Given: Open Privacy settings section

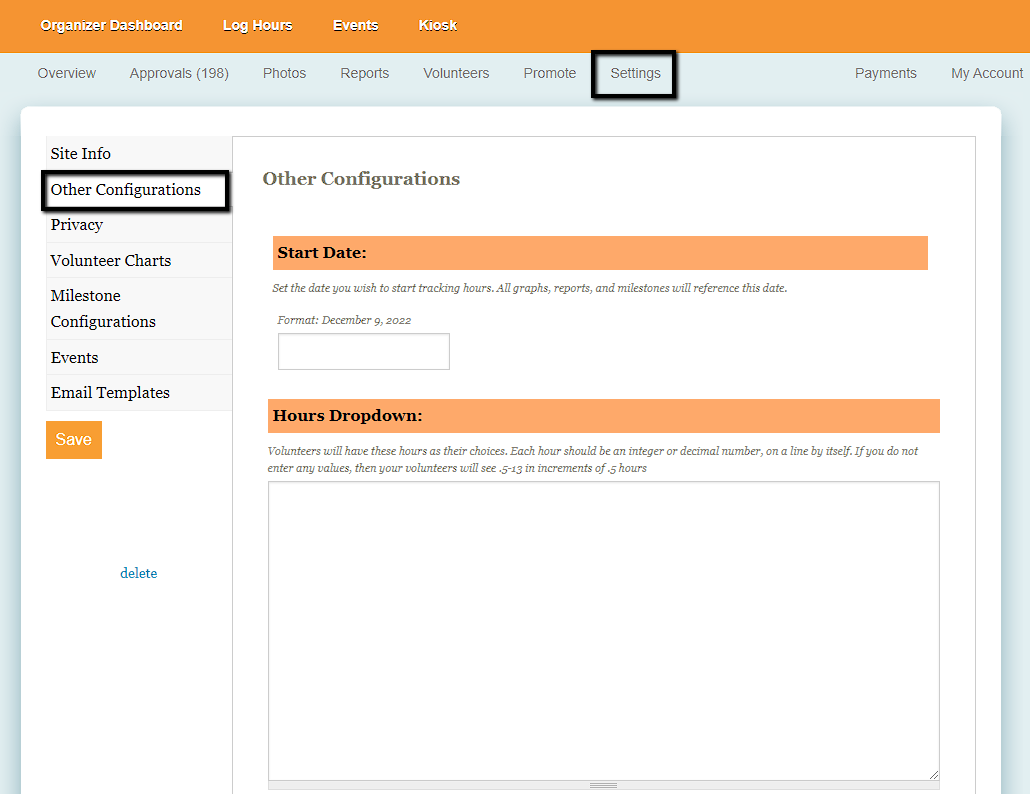Looking at the screenshot, I should 77,225.
